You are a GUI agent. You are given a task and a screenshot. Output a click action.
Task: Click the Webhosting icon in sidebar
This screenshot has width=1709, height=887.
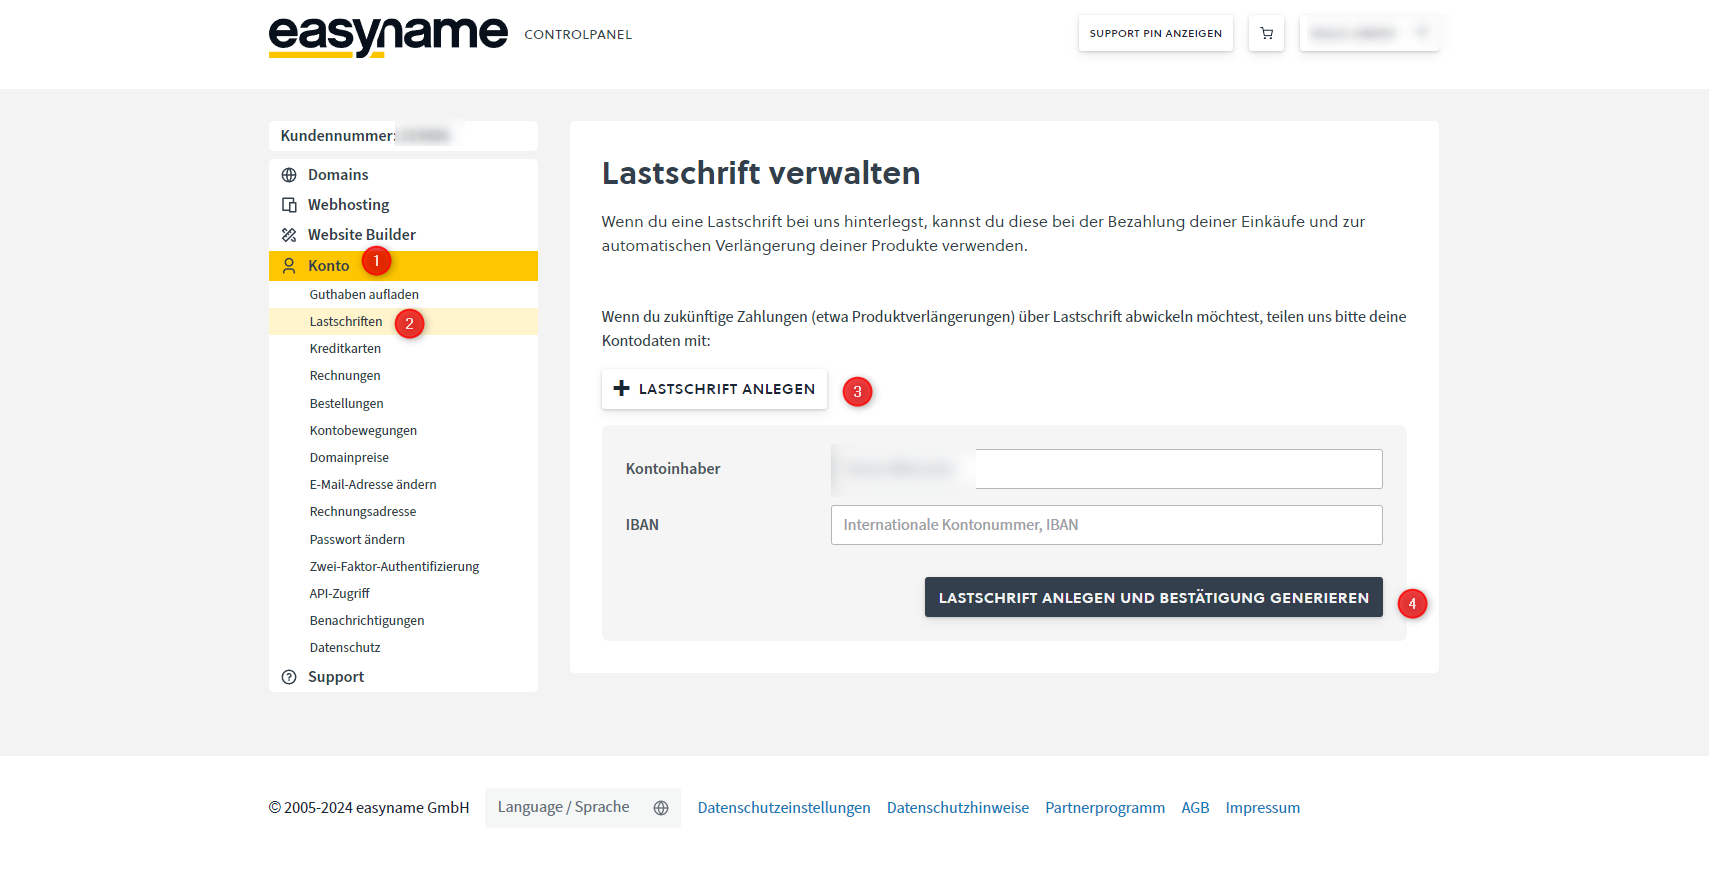[289, 205]
